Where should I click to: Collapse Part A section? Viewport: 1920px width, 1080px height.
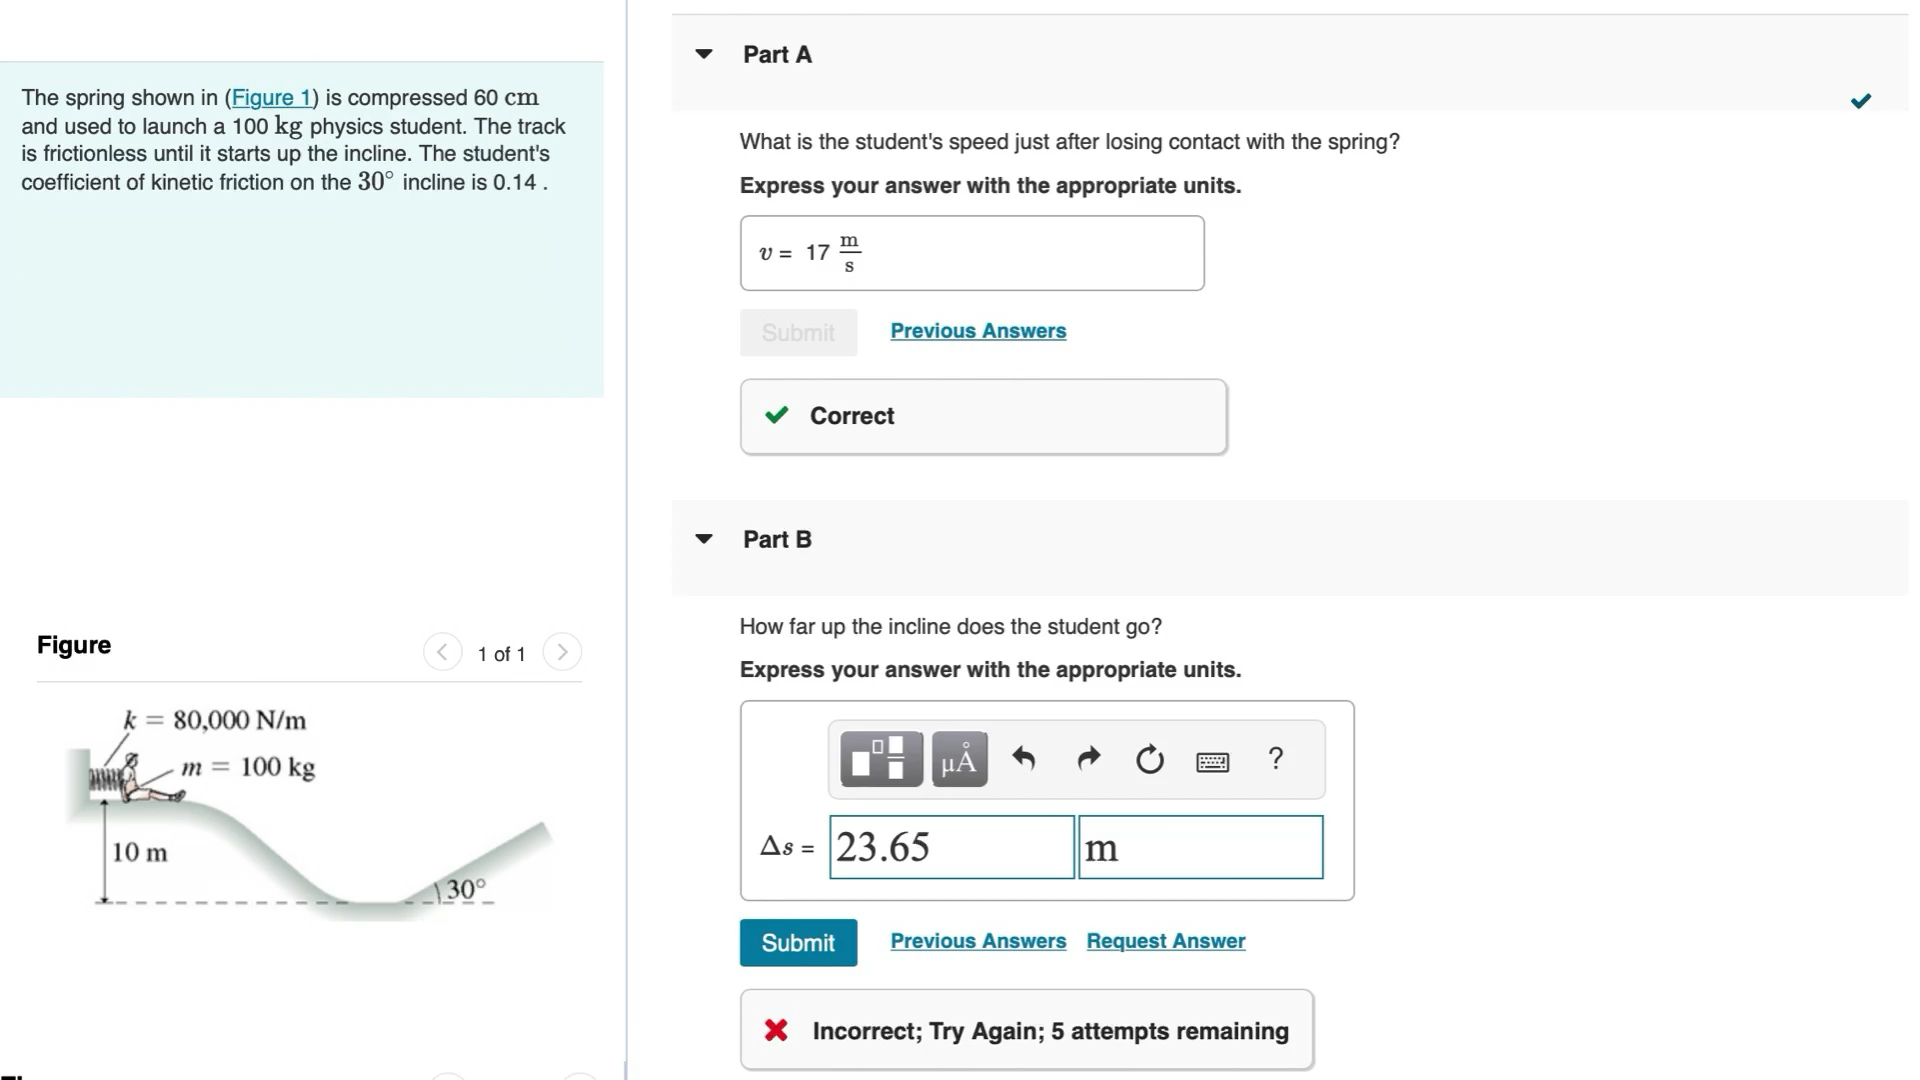pos(704,54)
